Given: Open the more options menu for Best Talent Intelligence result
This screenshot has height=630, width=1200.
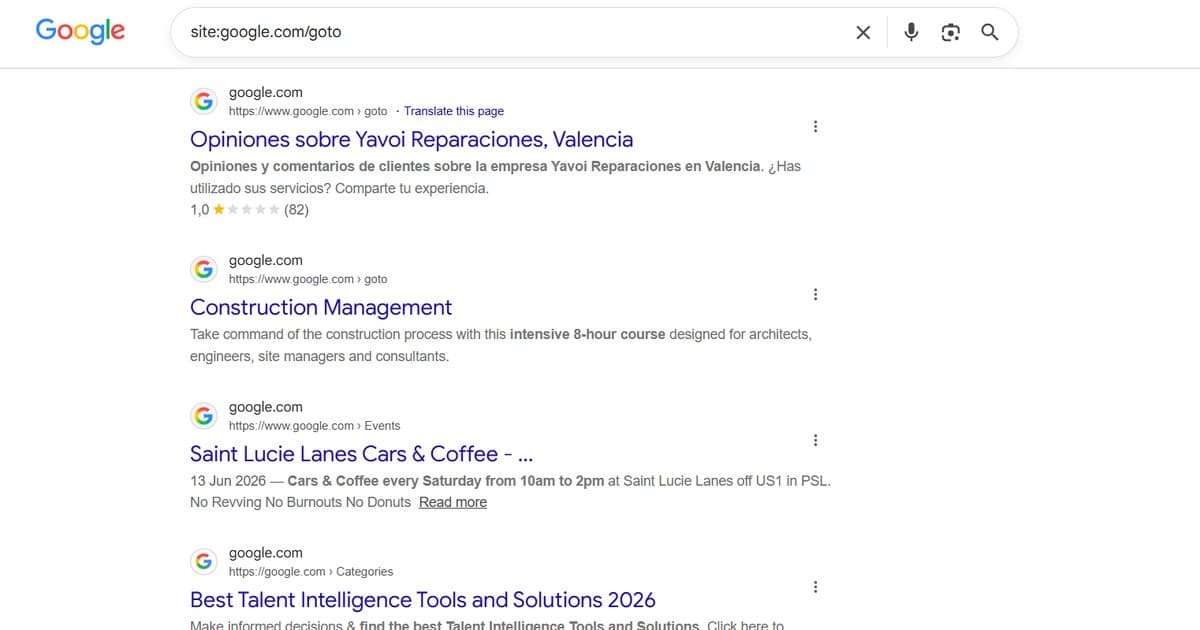Looking at the screenshot, I should [x=816, y=587].
